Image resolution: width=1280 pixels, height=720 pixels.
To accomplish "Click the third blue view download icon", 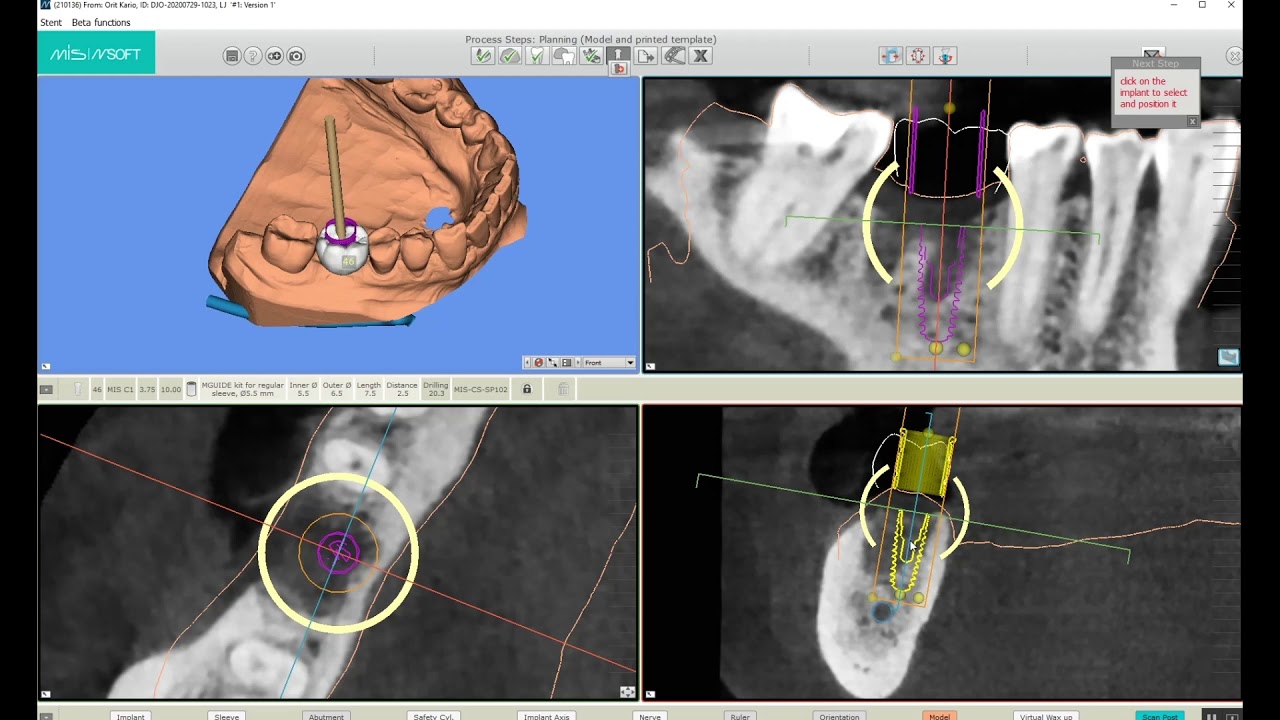I will [945, 56].
